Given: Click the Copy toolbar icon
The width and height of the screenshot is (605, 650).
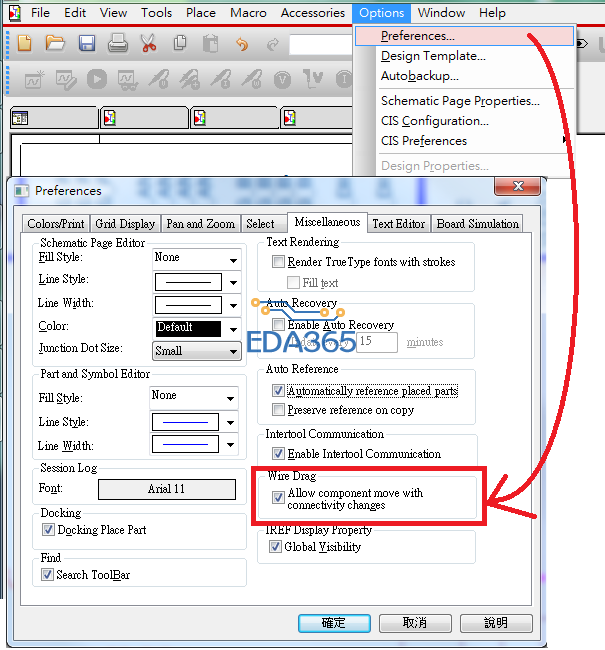Looking at the screenshot, I should pos(180,43).
